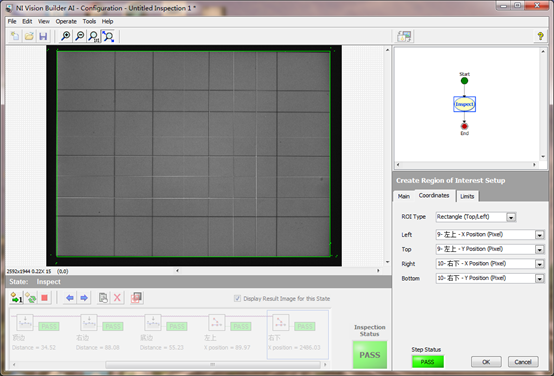Select the Zoom Out magnifier tool
The image size is (554, 376).
click(x=80, y=36)
